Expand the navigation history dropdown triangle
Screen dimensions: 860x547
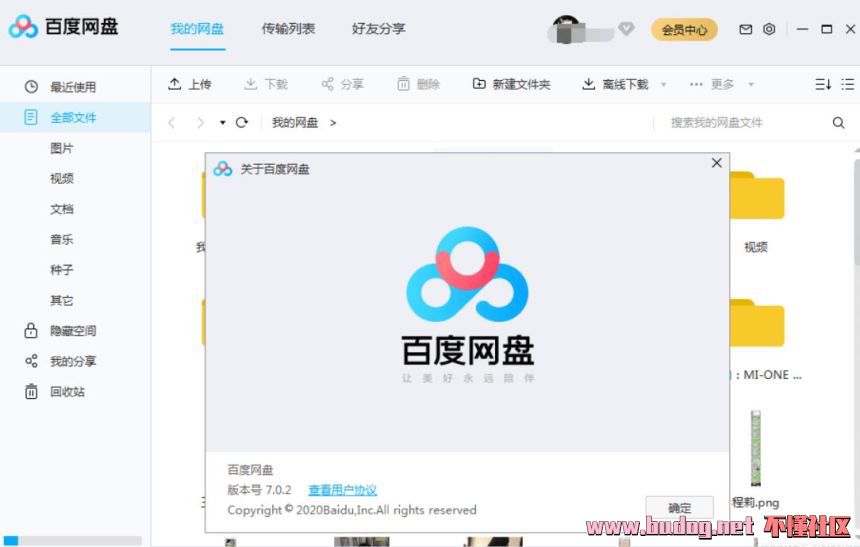pos(222,122)
